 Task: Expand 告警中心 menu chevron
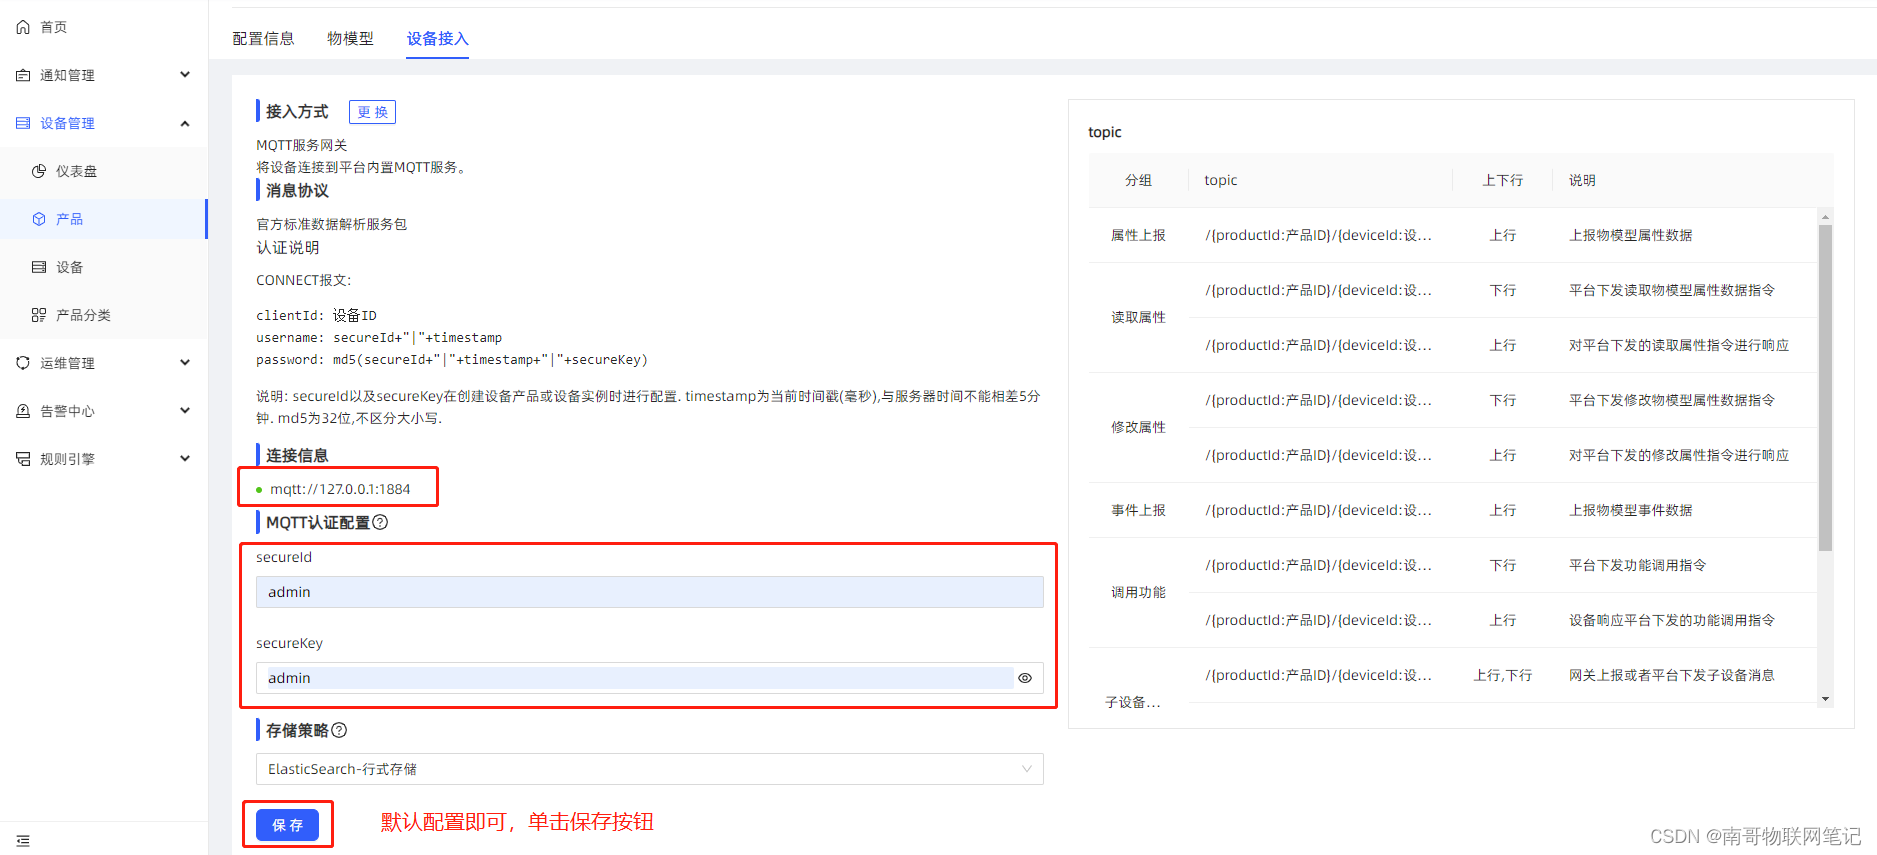tap(185, 411)
